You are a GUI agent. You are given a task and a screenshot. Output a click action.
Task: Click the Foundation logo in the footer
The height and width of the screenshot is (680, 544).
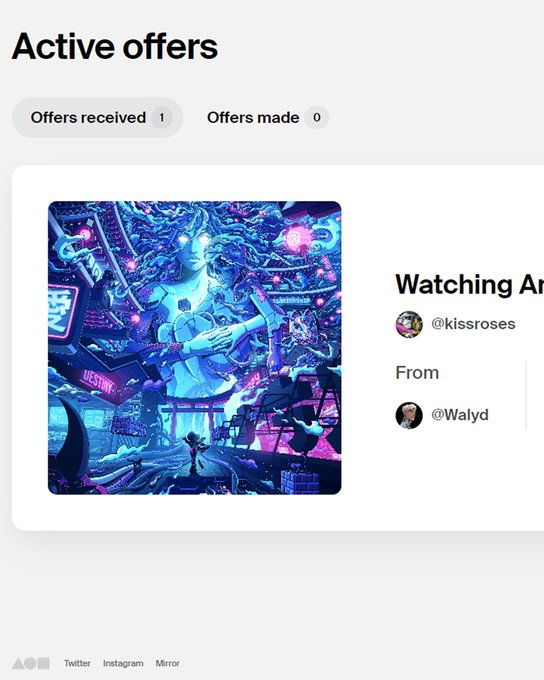(x=30, y=663)
